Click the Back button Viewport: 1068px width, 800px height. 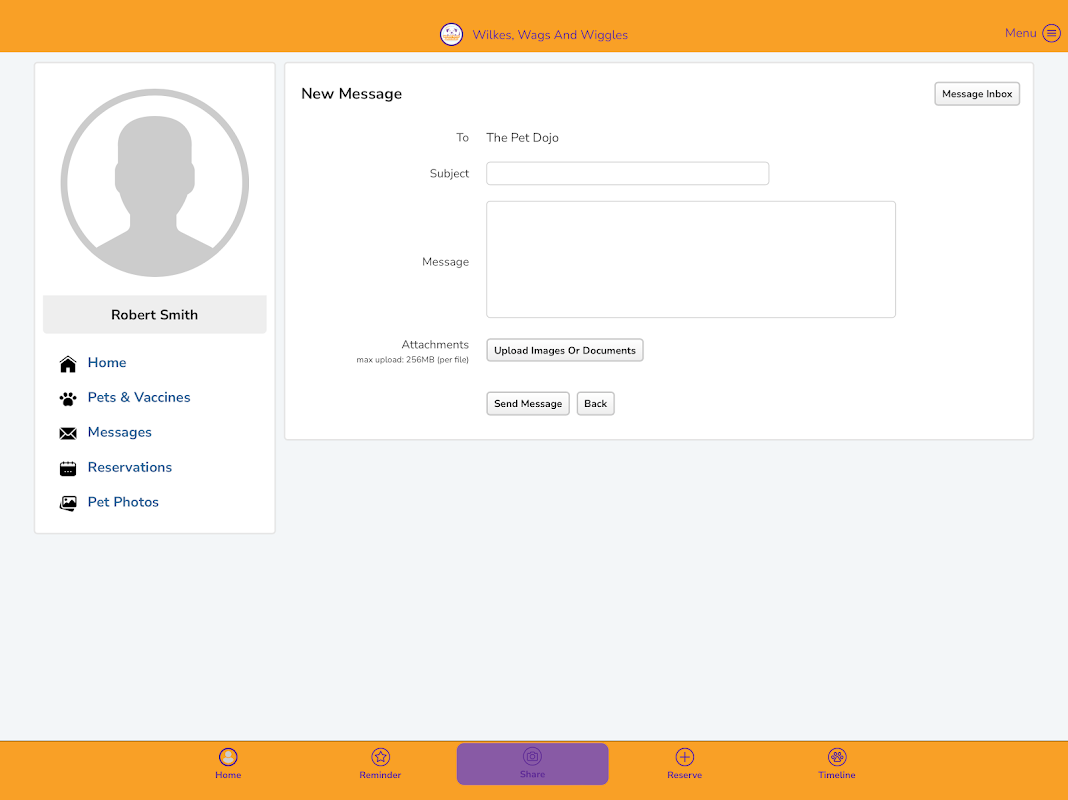tap(595, 403)
